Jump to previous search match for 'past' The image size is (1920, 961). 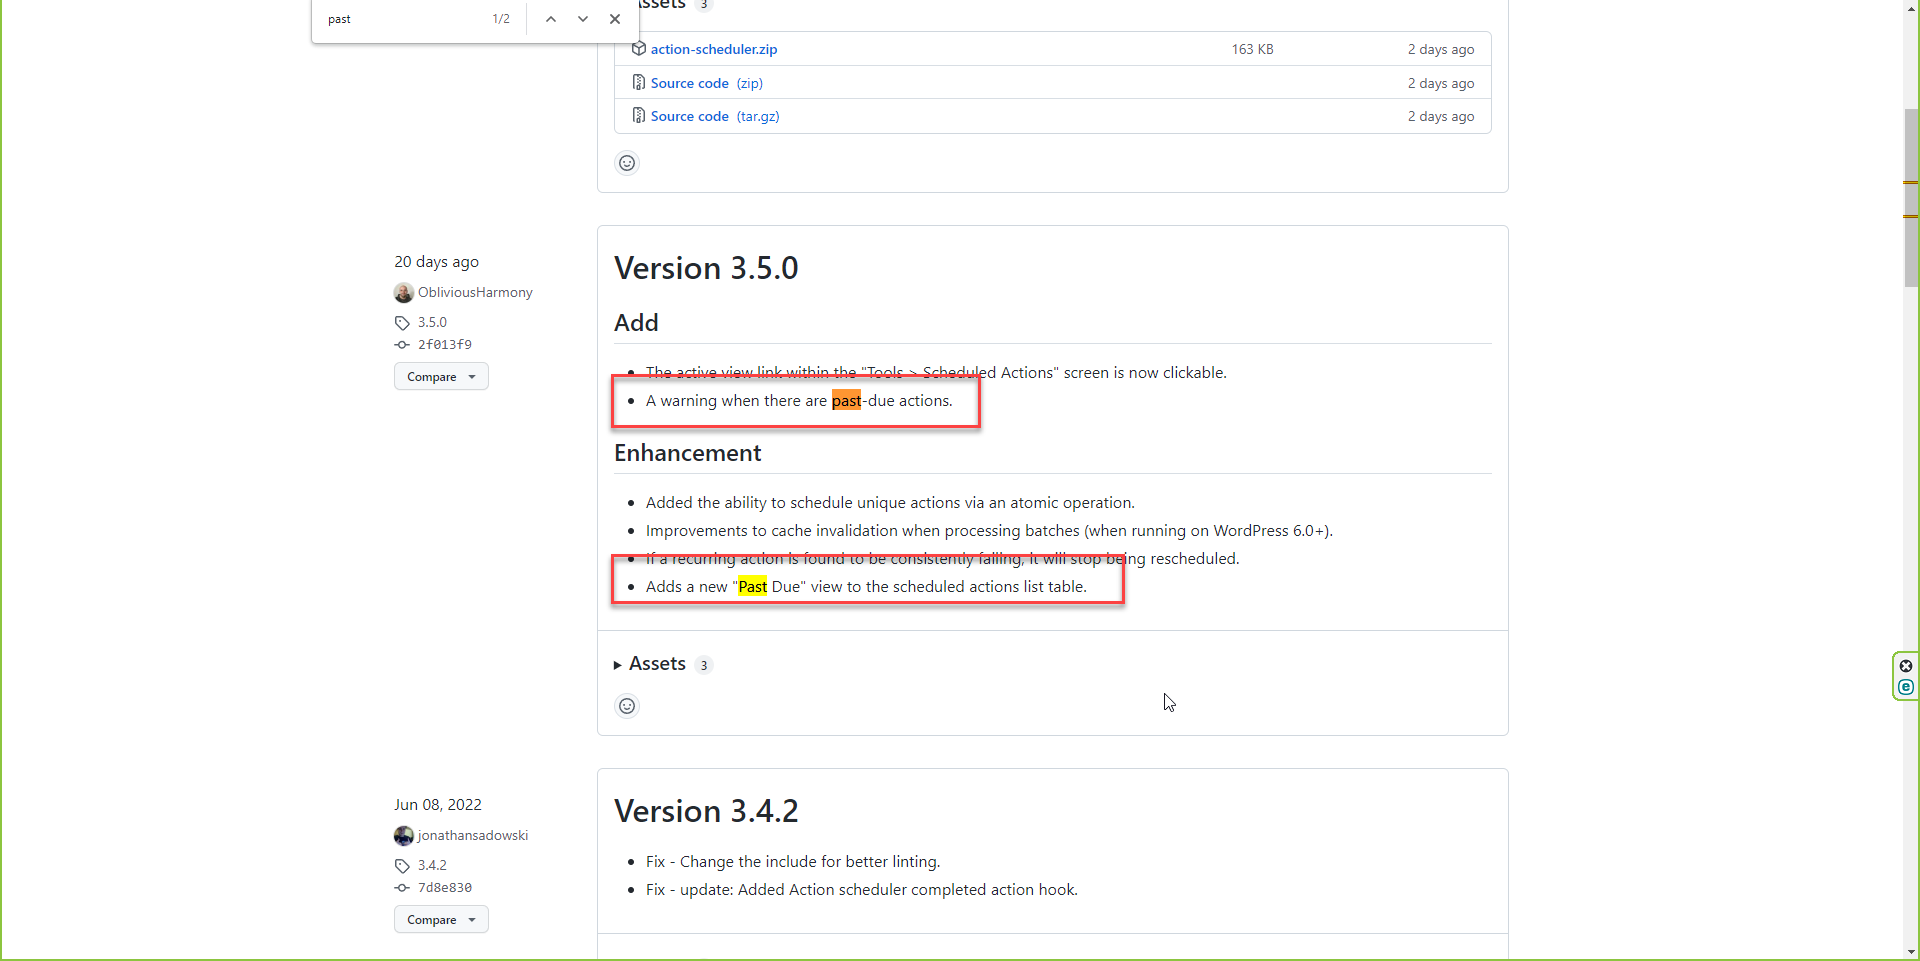(550, 19)
